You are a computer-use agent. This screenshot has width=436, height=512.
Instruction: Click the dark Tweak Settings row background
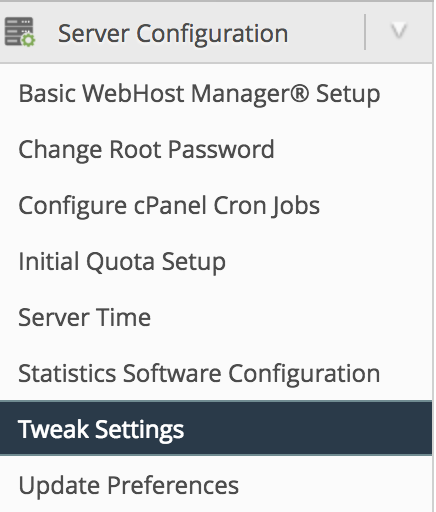pos(216,428)
